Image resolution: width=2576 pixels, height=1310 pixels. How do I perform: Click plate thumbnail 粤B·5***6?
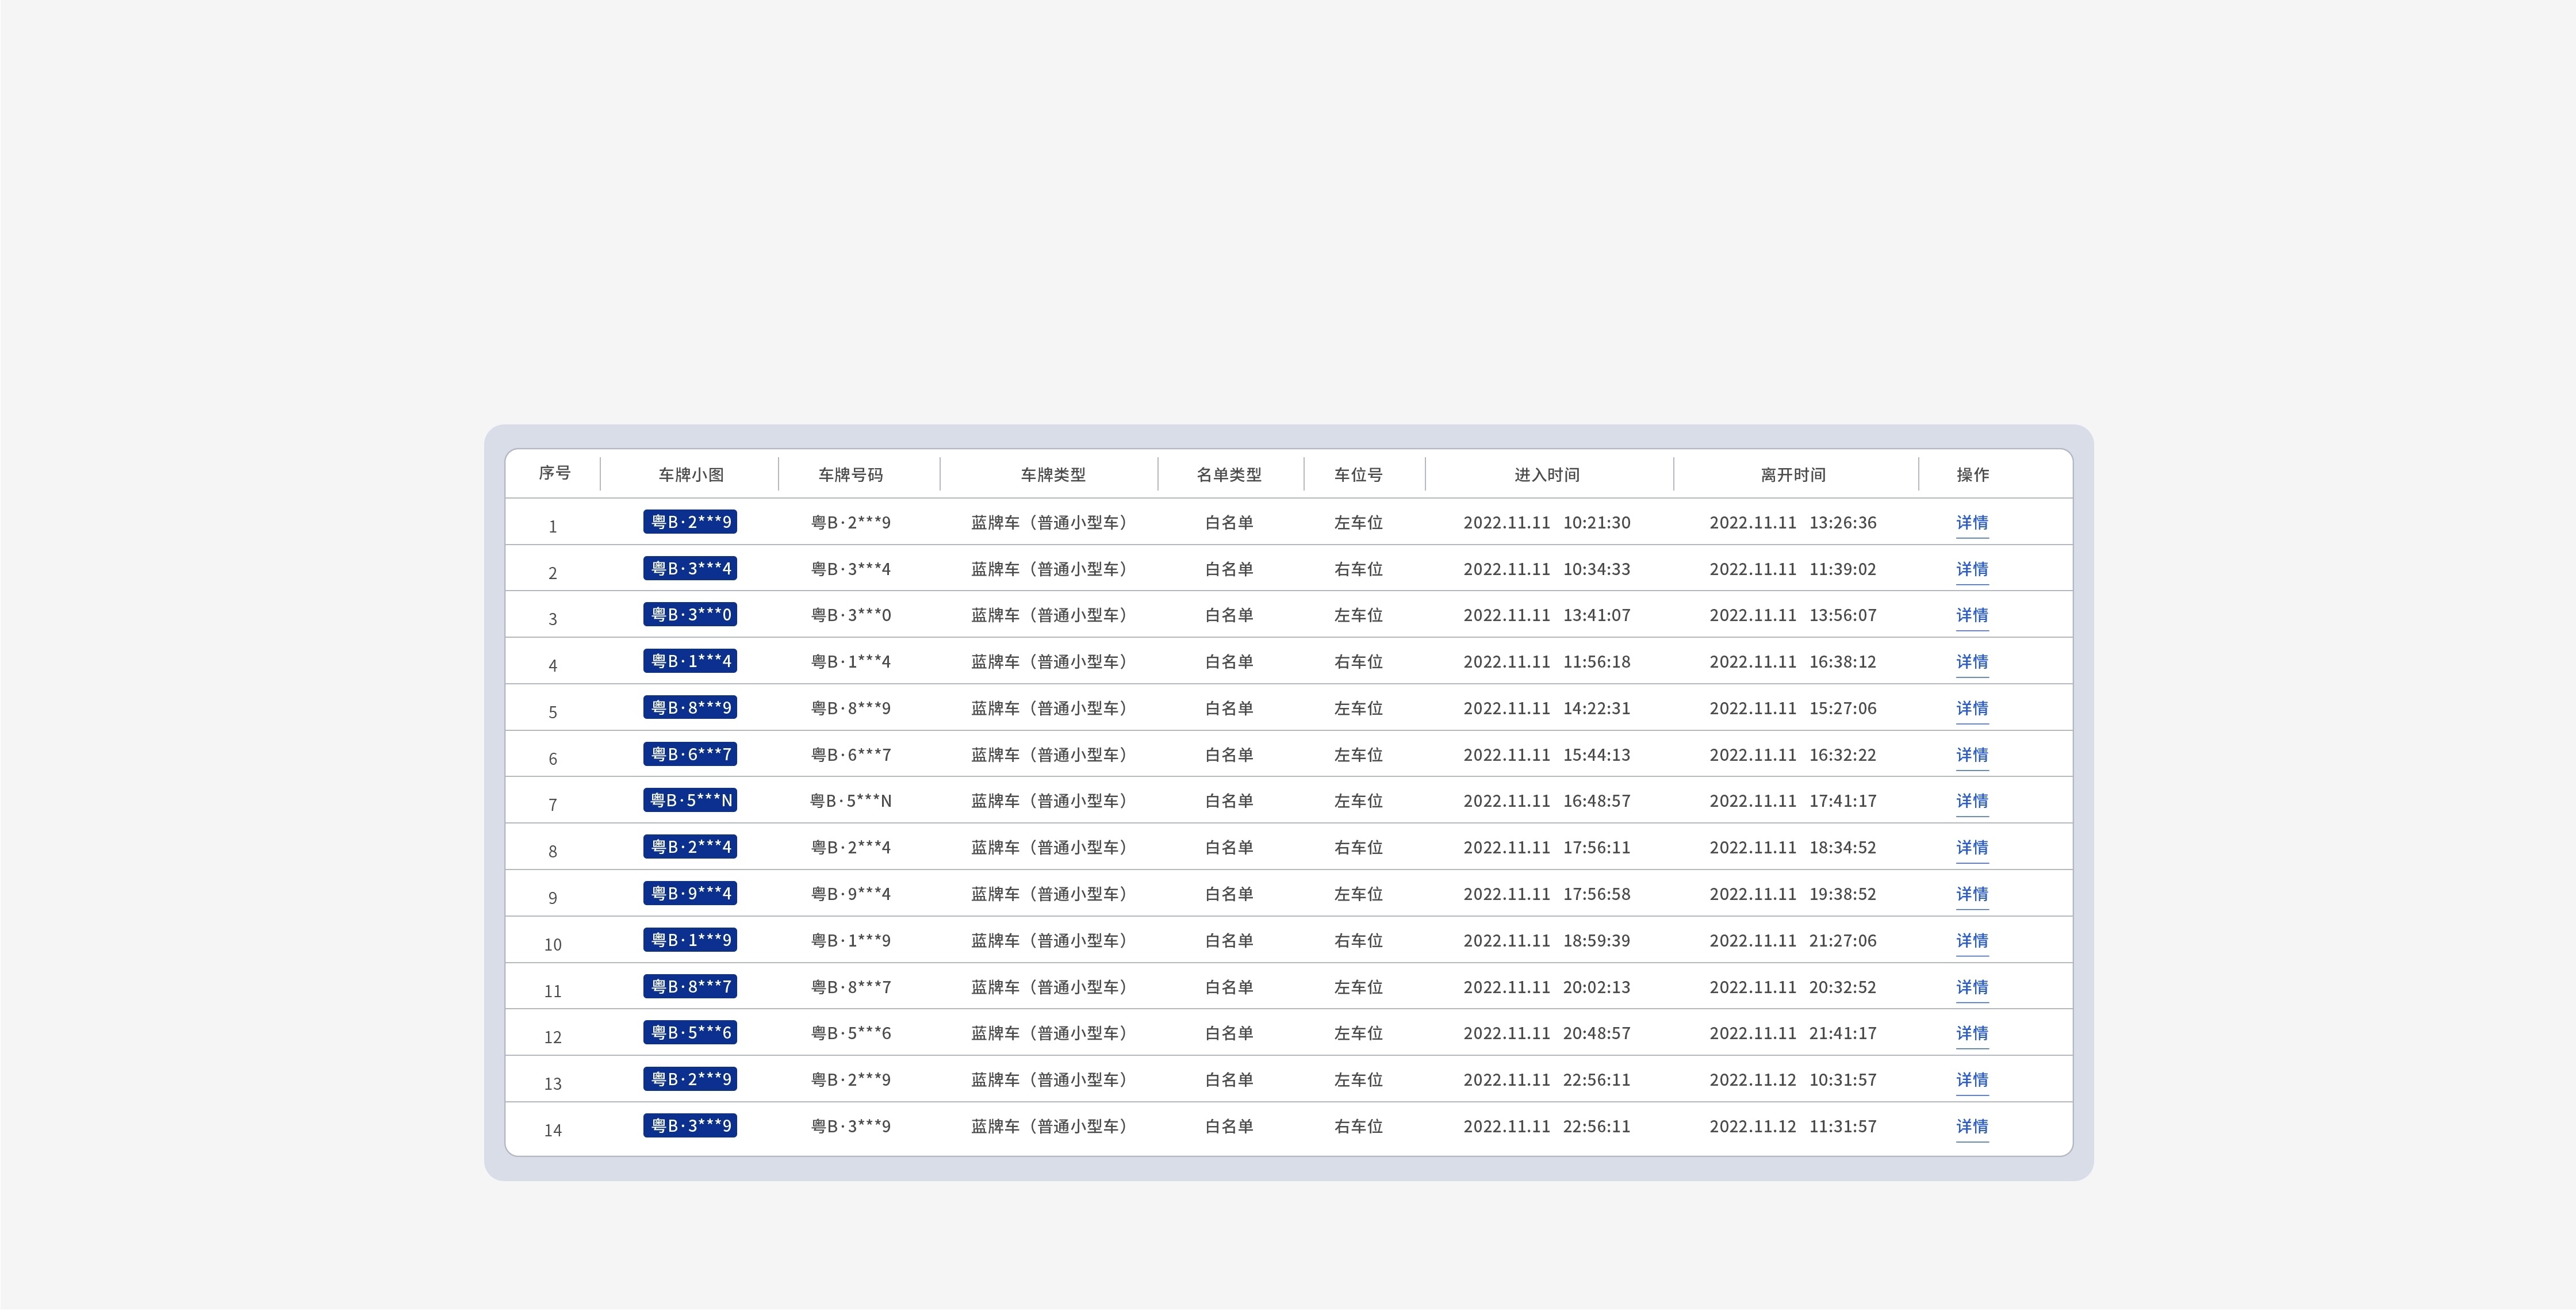point(690,1032)
